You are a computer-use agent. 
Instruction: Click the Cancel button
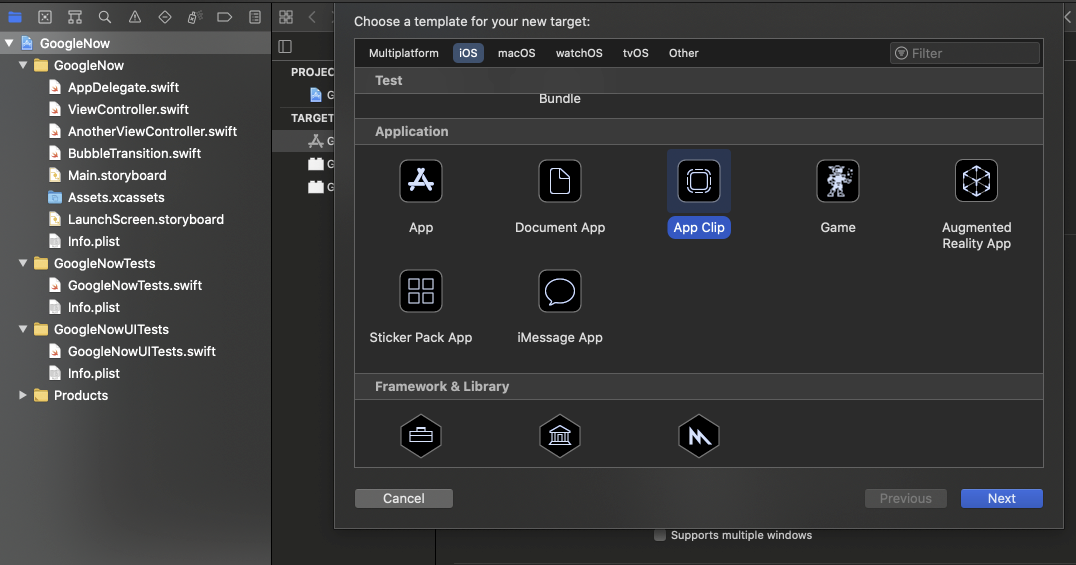coord(404,498)
